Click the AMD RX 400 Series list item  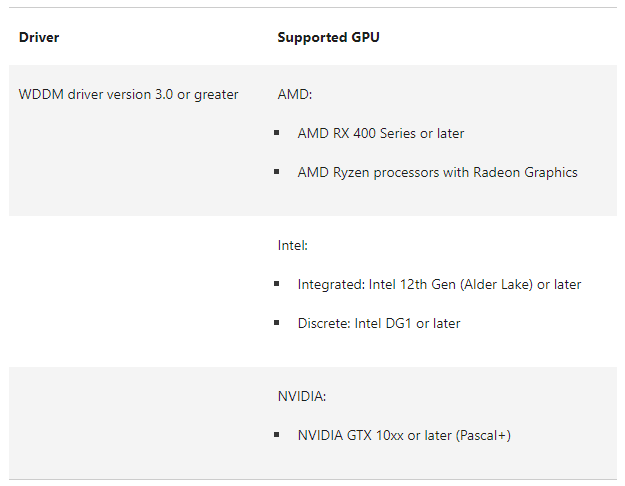pos(380,133)
